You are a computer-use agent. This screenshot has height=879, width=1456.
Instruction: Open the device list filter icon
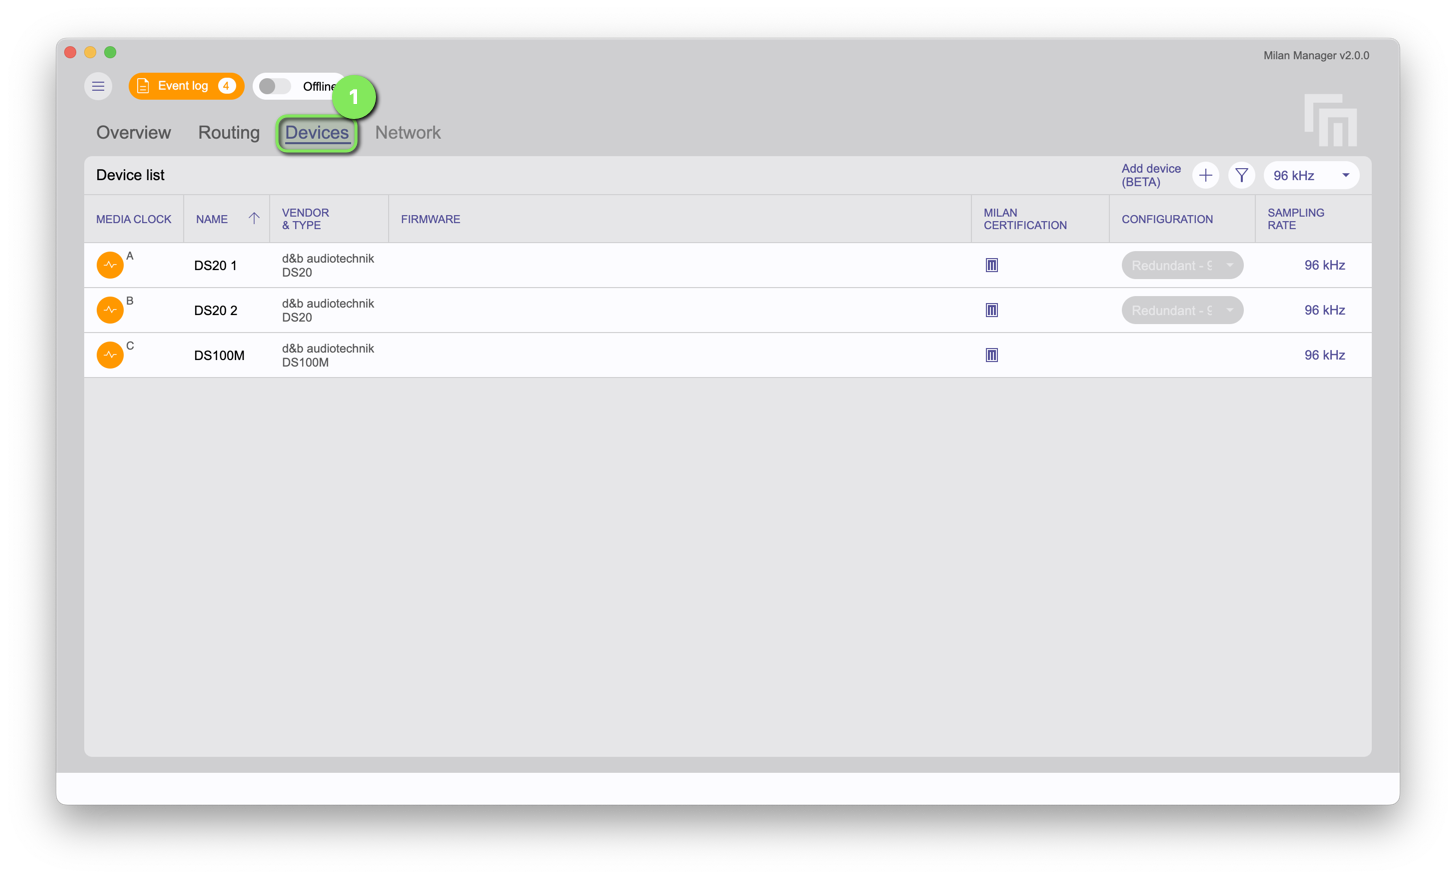pyautogui.click(x=1241, y=175)
